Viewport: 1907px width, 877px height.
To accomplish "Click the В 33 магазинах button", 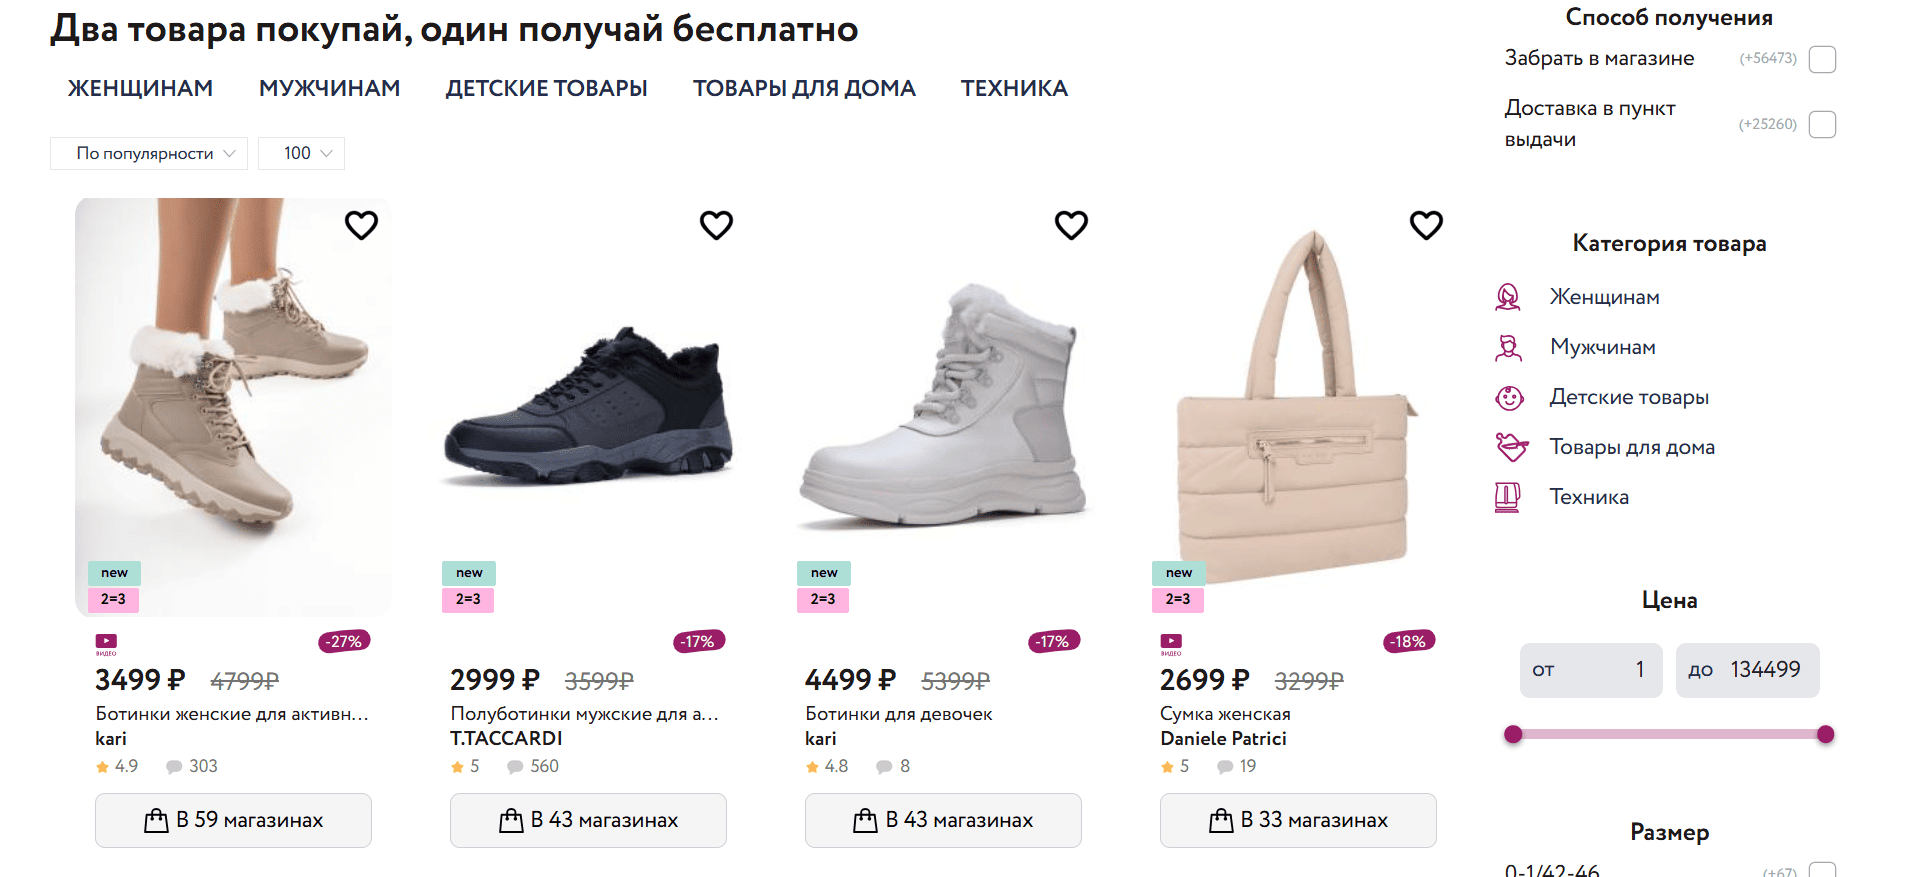I will coord(1298,820).
